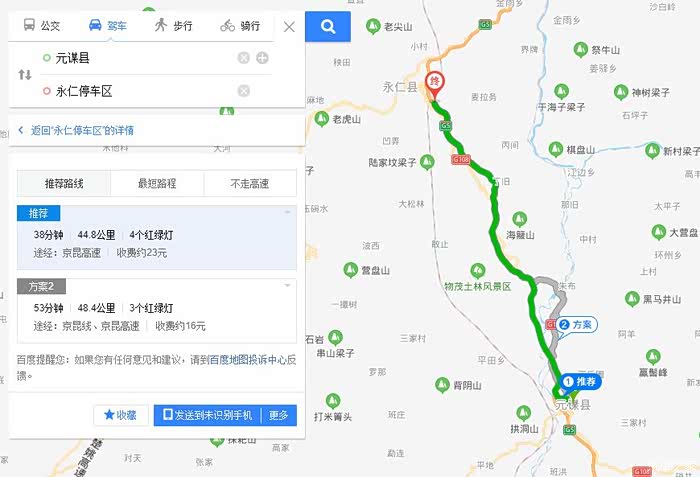The height and width of the screenshot is (477, 700).
Task: Expand the 方案2 route details arrow
Action: tap(288, 285)
